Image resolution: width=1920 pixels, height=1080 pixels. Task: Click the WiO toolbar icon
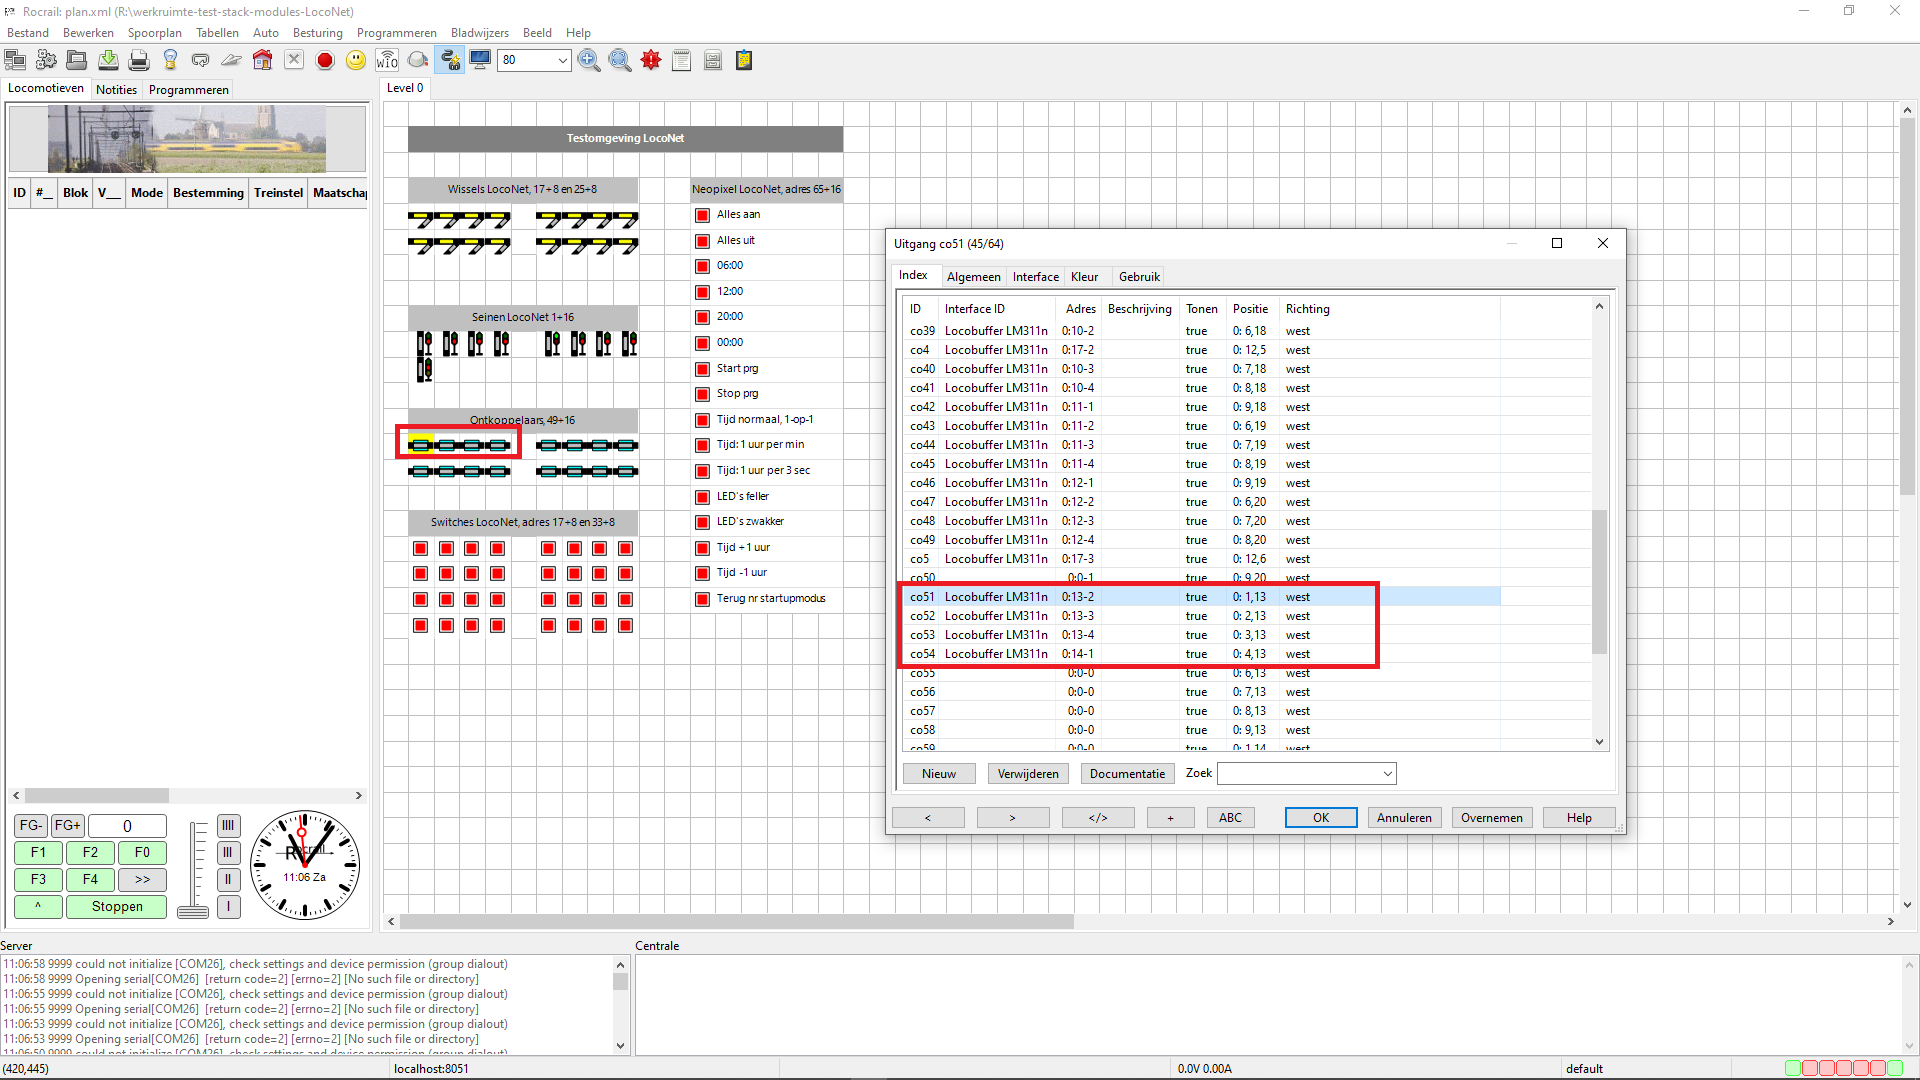(x=387, y=61)
